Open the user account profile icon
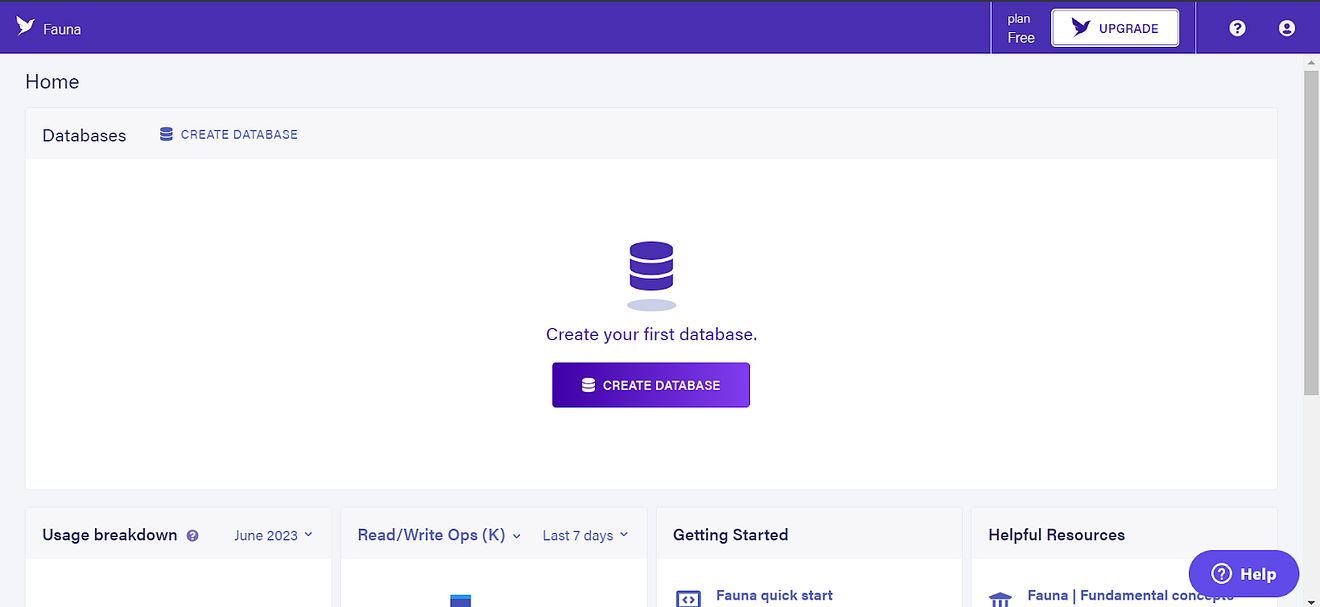The image size is (1320, 607). 1287,28
